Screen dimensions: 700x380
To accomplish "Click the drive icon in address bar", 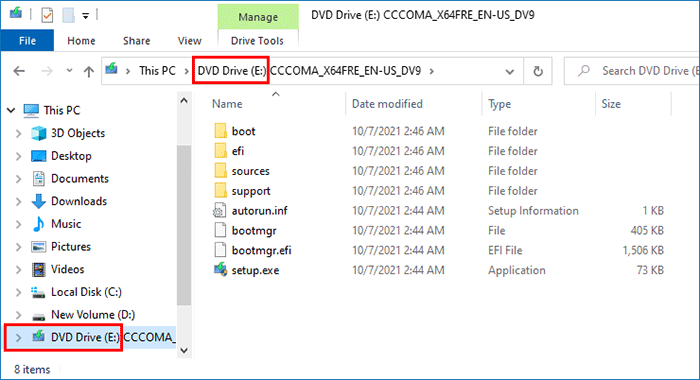I will click(112, 70).
